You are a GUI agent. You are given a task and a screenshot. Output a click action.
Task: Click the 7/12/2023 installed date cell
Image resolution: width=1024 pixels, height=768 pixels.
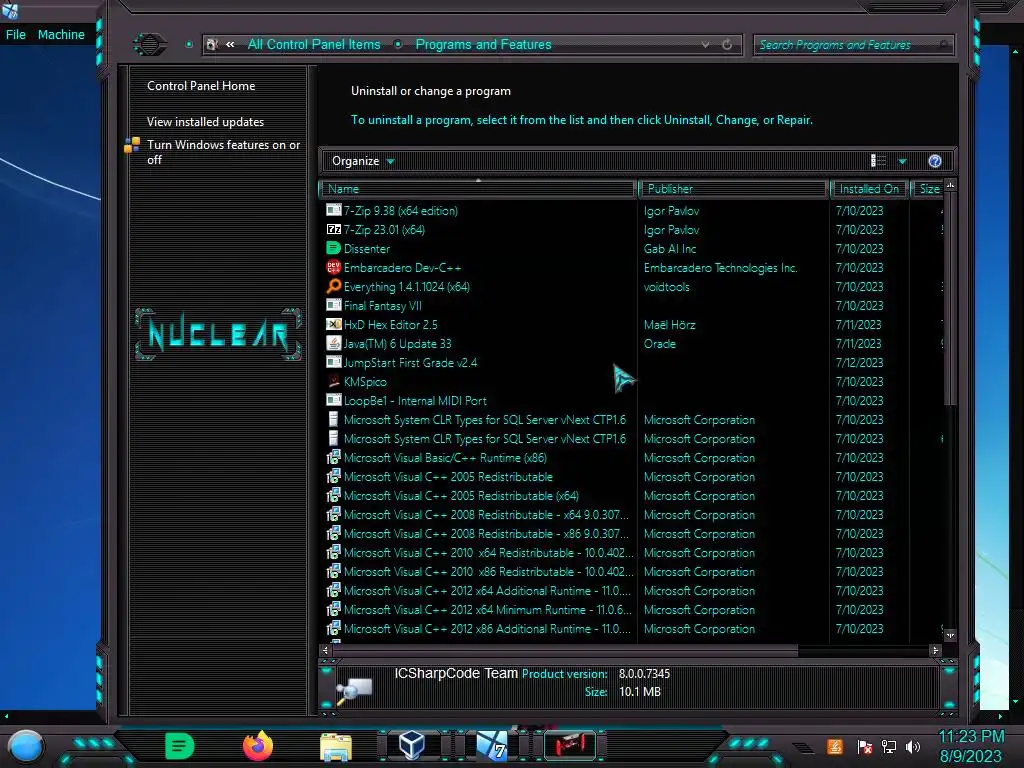click(x=859, y=362)
